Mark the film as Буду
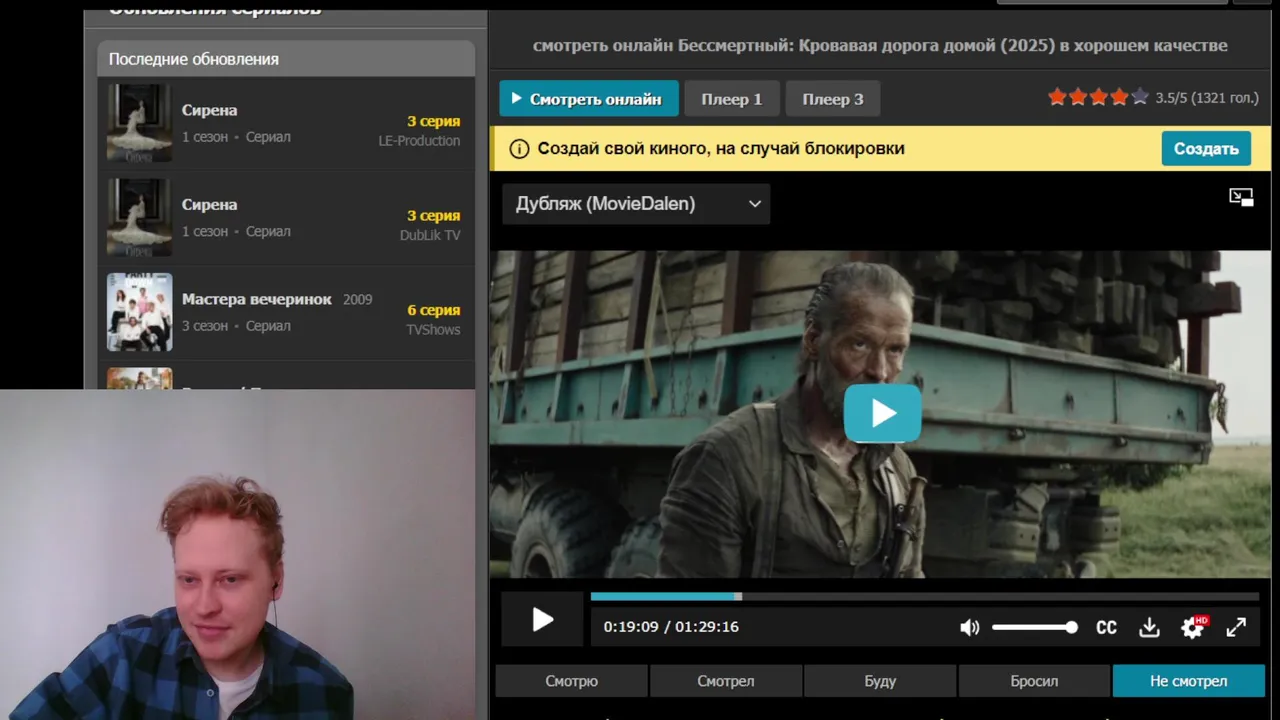Image resolution: width=1280 pixels, height=720 pixels. coord(880,681)
